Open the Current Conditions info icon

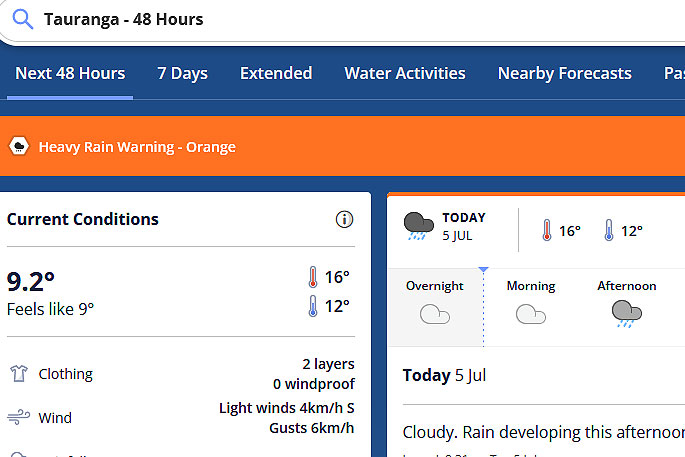coord(344,219)
